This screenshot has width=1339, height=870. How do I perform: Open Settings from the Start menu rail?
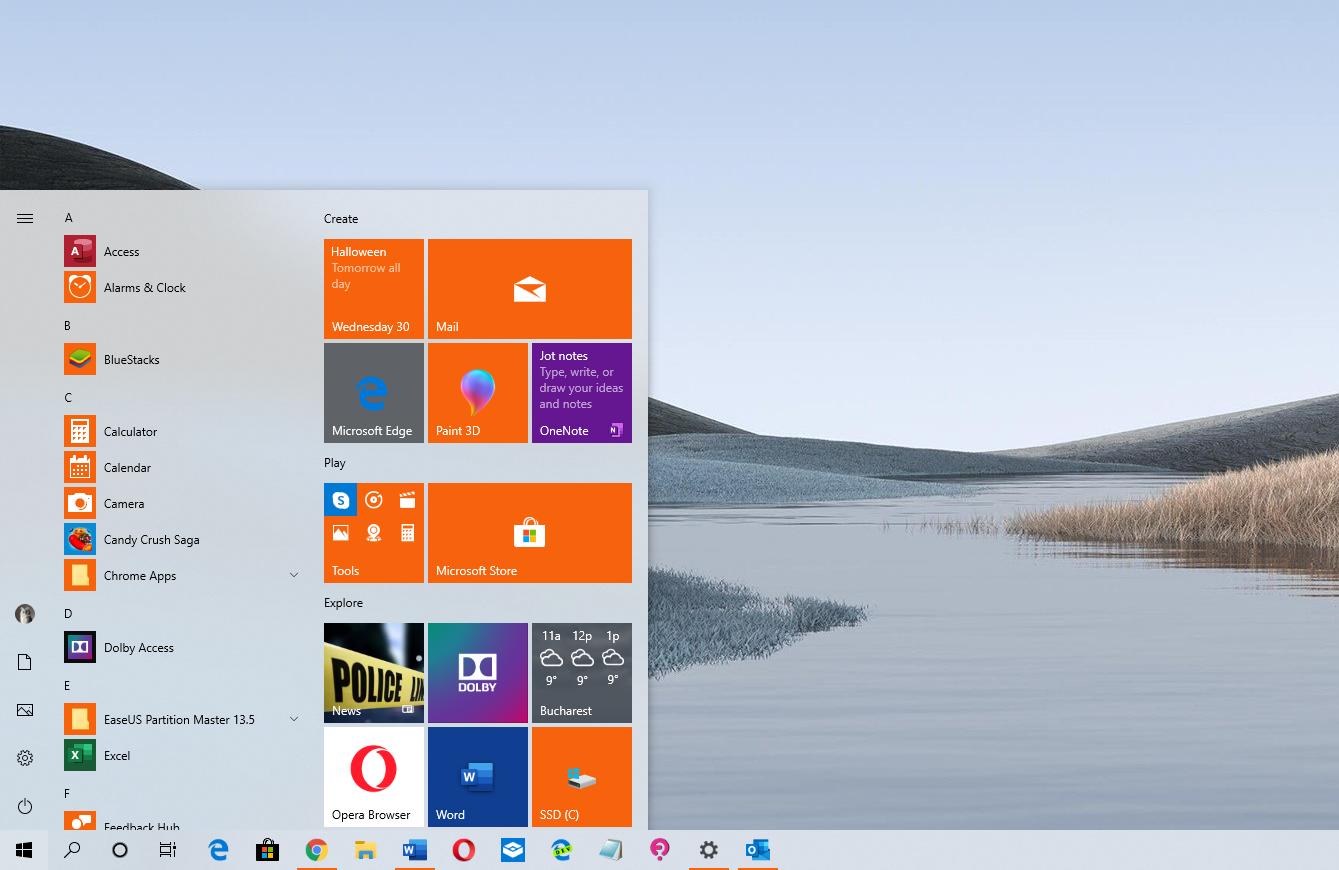click(25, 758)
